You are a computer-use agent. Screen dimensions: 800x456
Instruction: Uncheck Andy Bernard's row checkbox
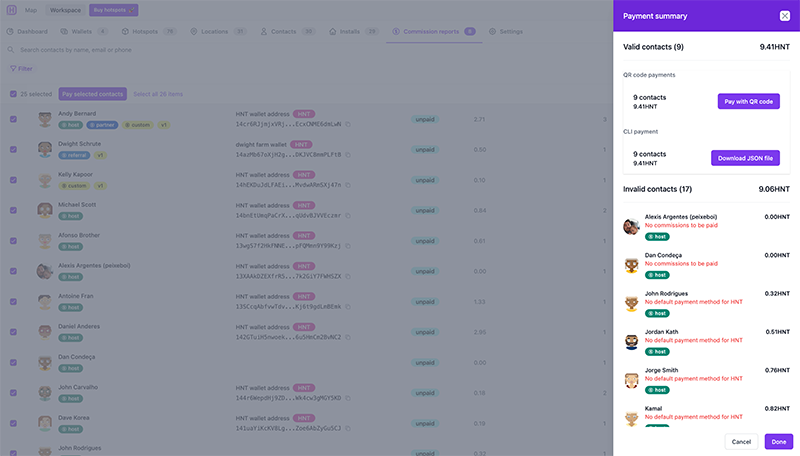coord(13,119)
